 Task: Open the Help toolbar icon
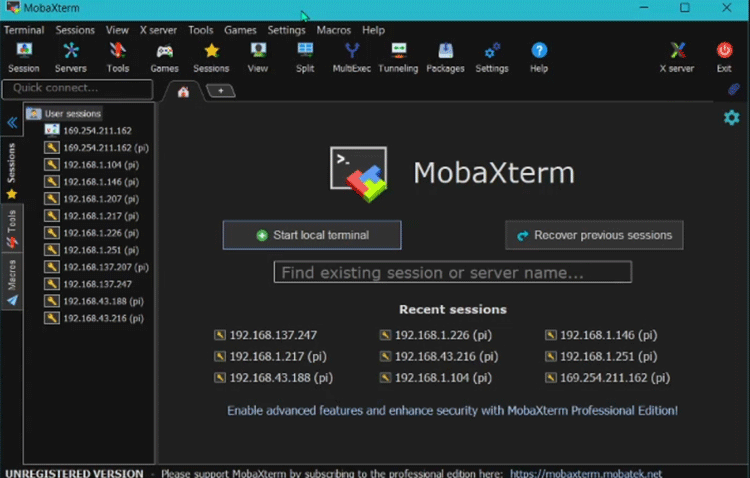(539, 57)
